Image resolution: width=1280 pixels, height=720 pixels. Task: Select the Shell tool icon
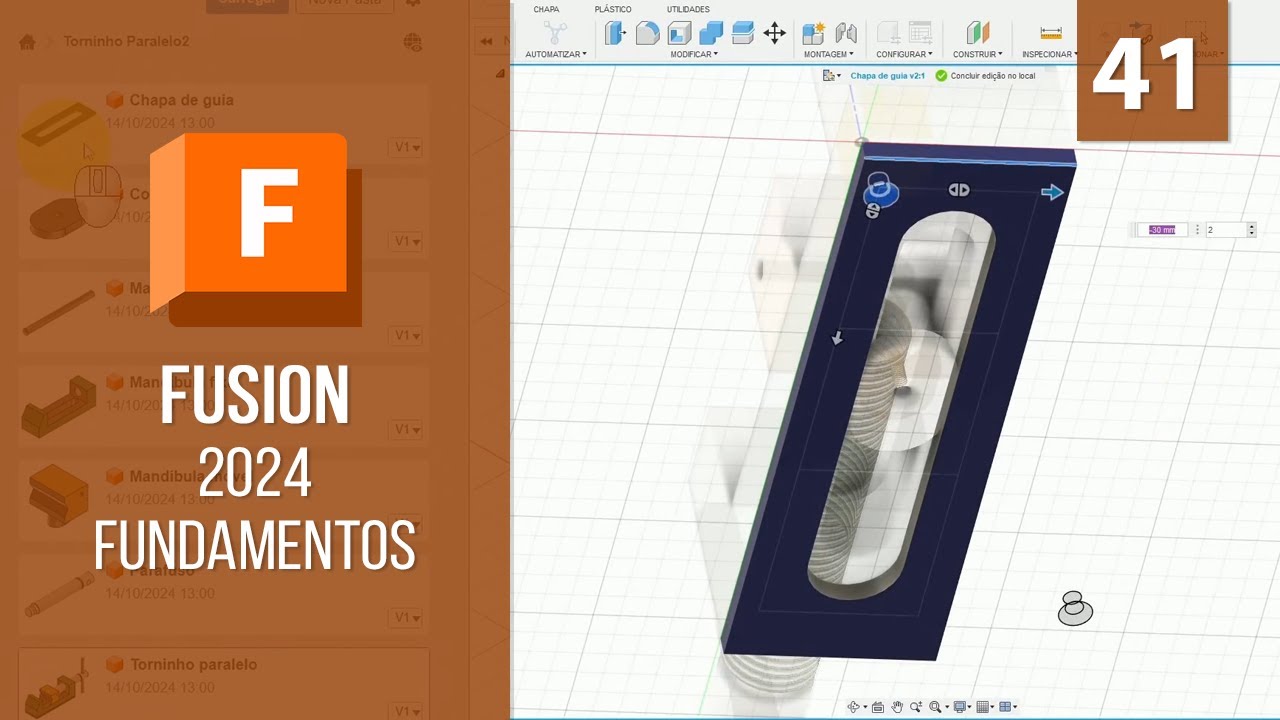click(679, 33)
